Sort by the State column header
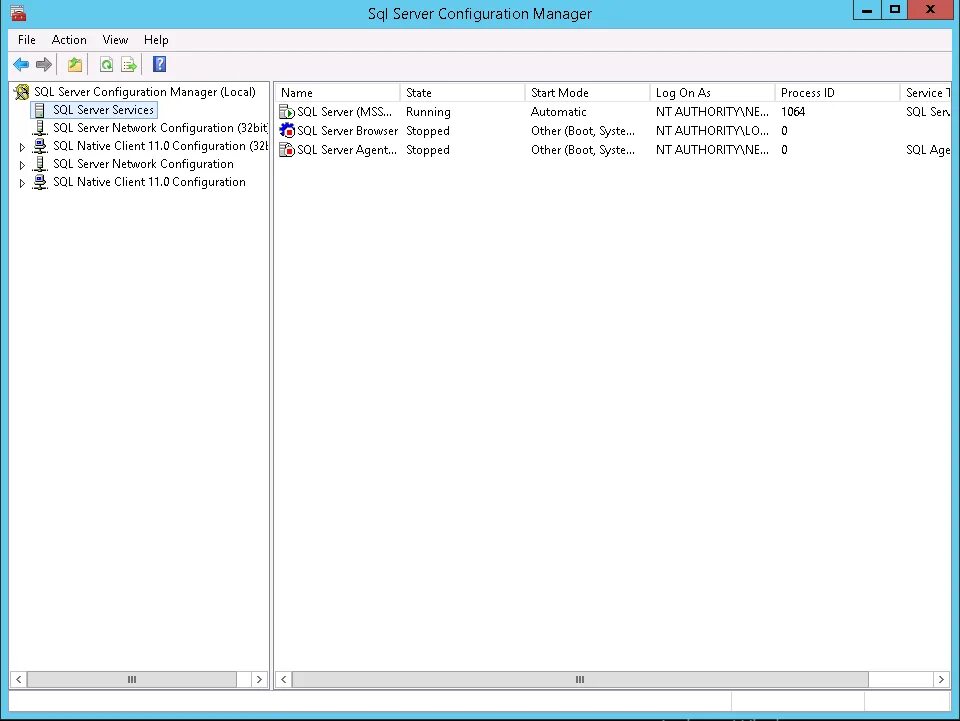This screenshot has width=960, height=721. (x=462, y=92)
